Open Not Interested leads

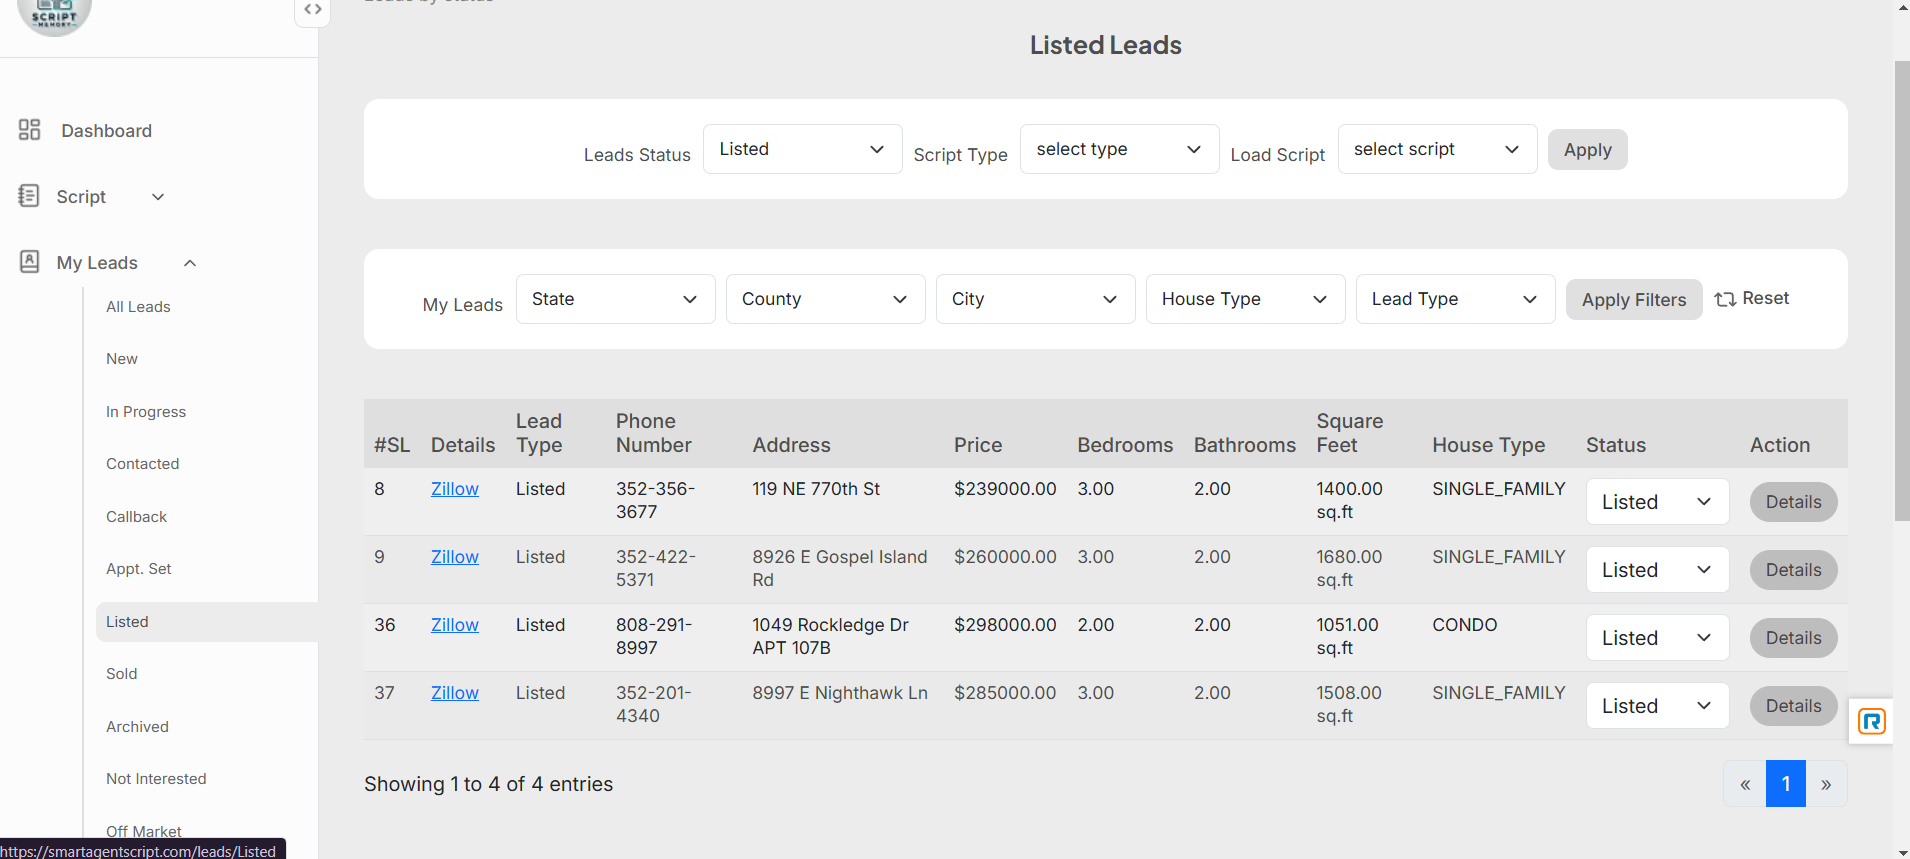156,779
